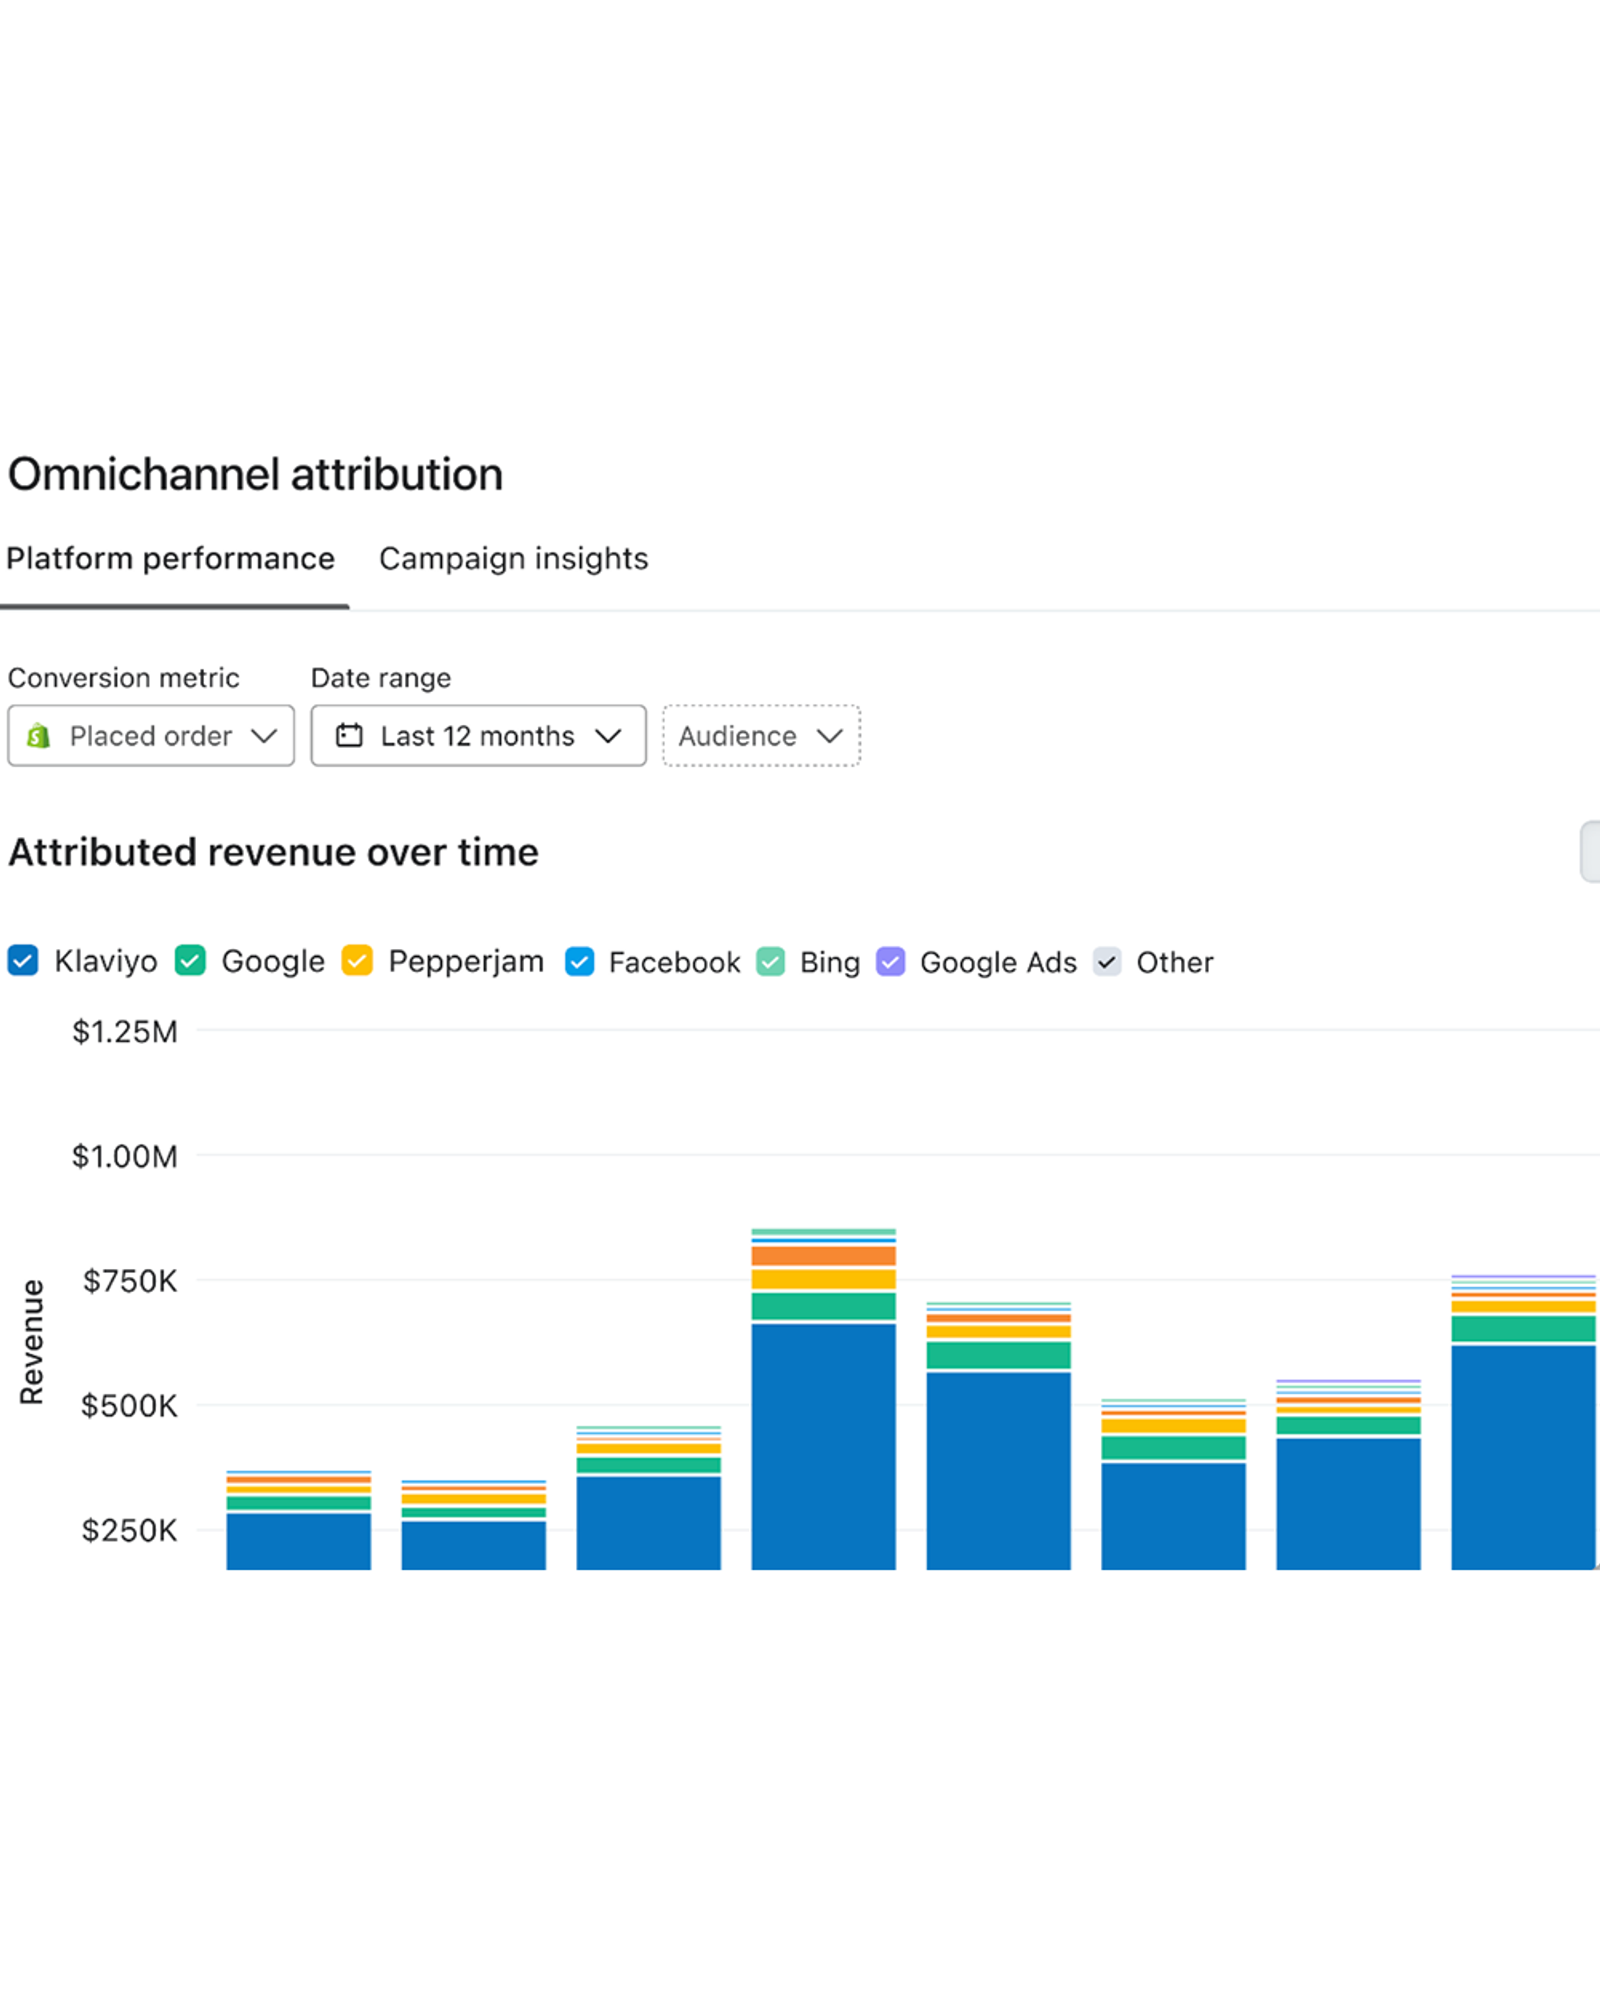Click the partially visible button right of chart title
Image resolution: width=1600 pixels, height=2000 pixels.
pos(1590,852)
